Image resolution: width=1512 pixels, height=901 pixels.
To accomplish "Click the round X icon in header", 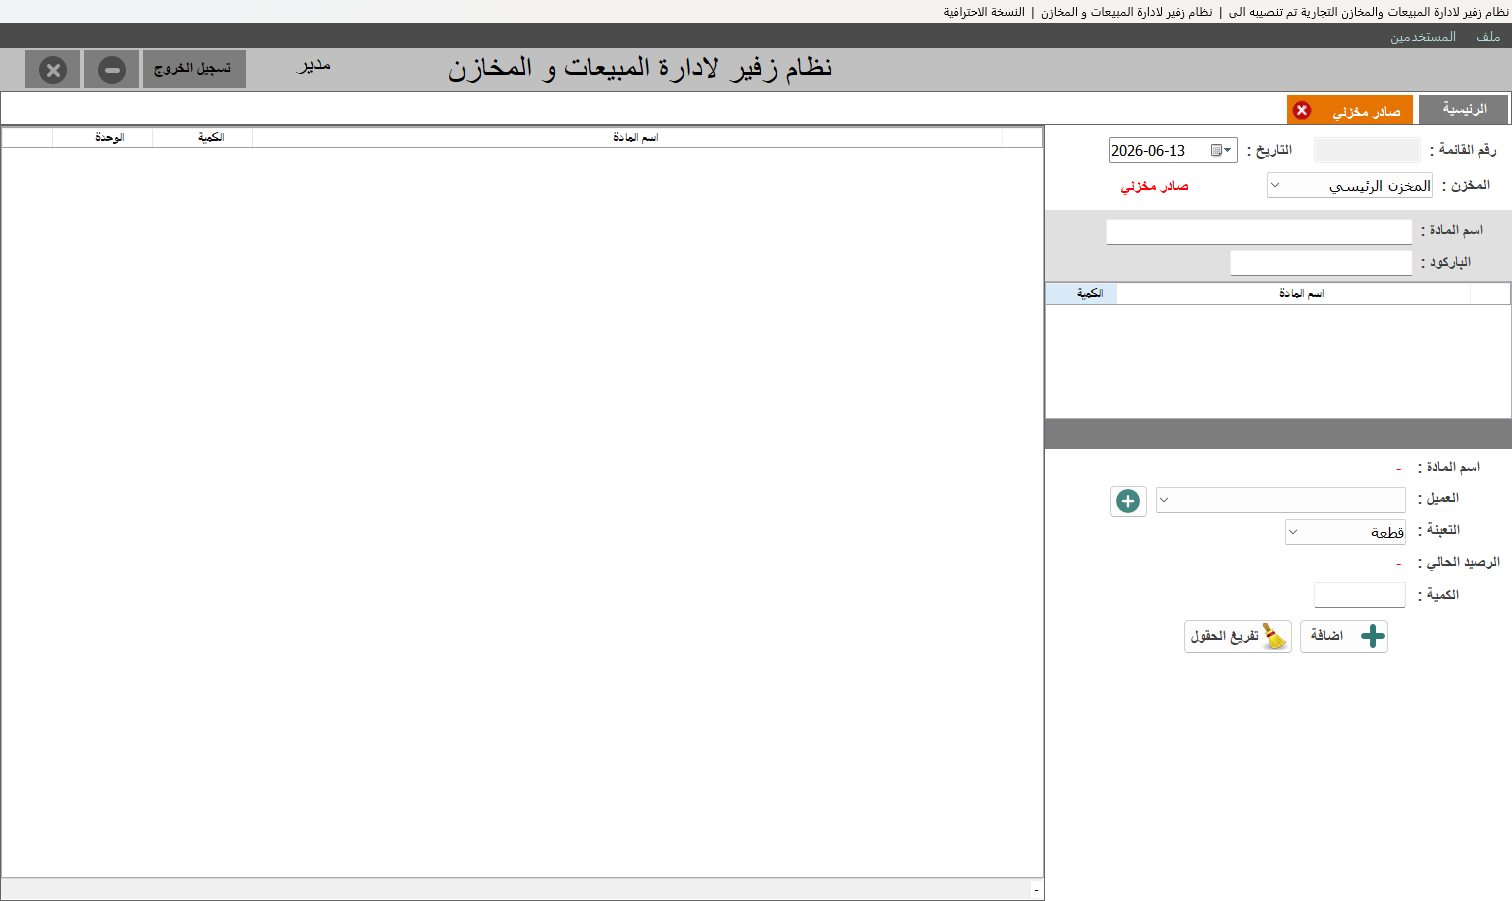I will pyautogui.click(x=53, y=70).
